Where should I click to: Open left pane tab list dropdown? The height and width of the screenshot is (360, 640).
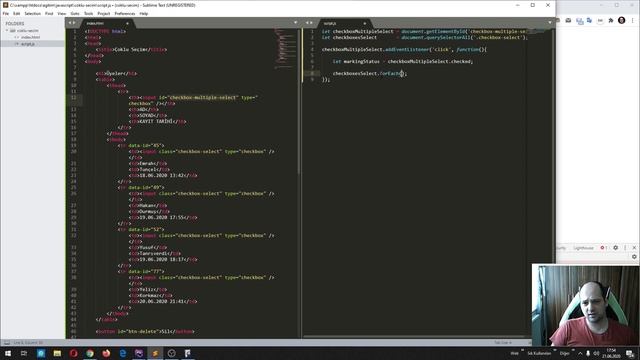tap(296, 23)
